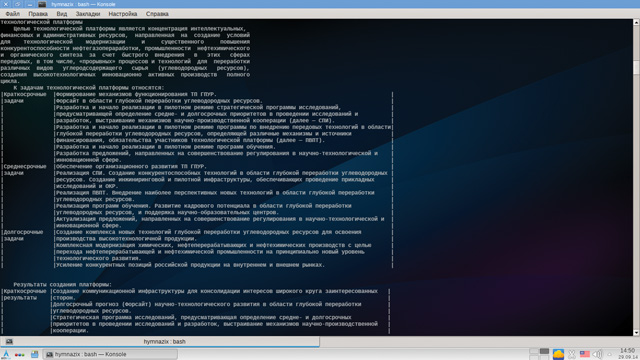Click the minimize button in Konsole title bar
Screen dimensions: 640x360
coord(30,4)
